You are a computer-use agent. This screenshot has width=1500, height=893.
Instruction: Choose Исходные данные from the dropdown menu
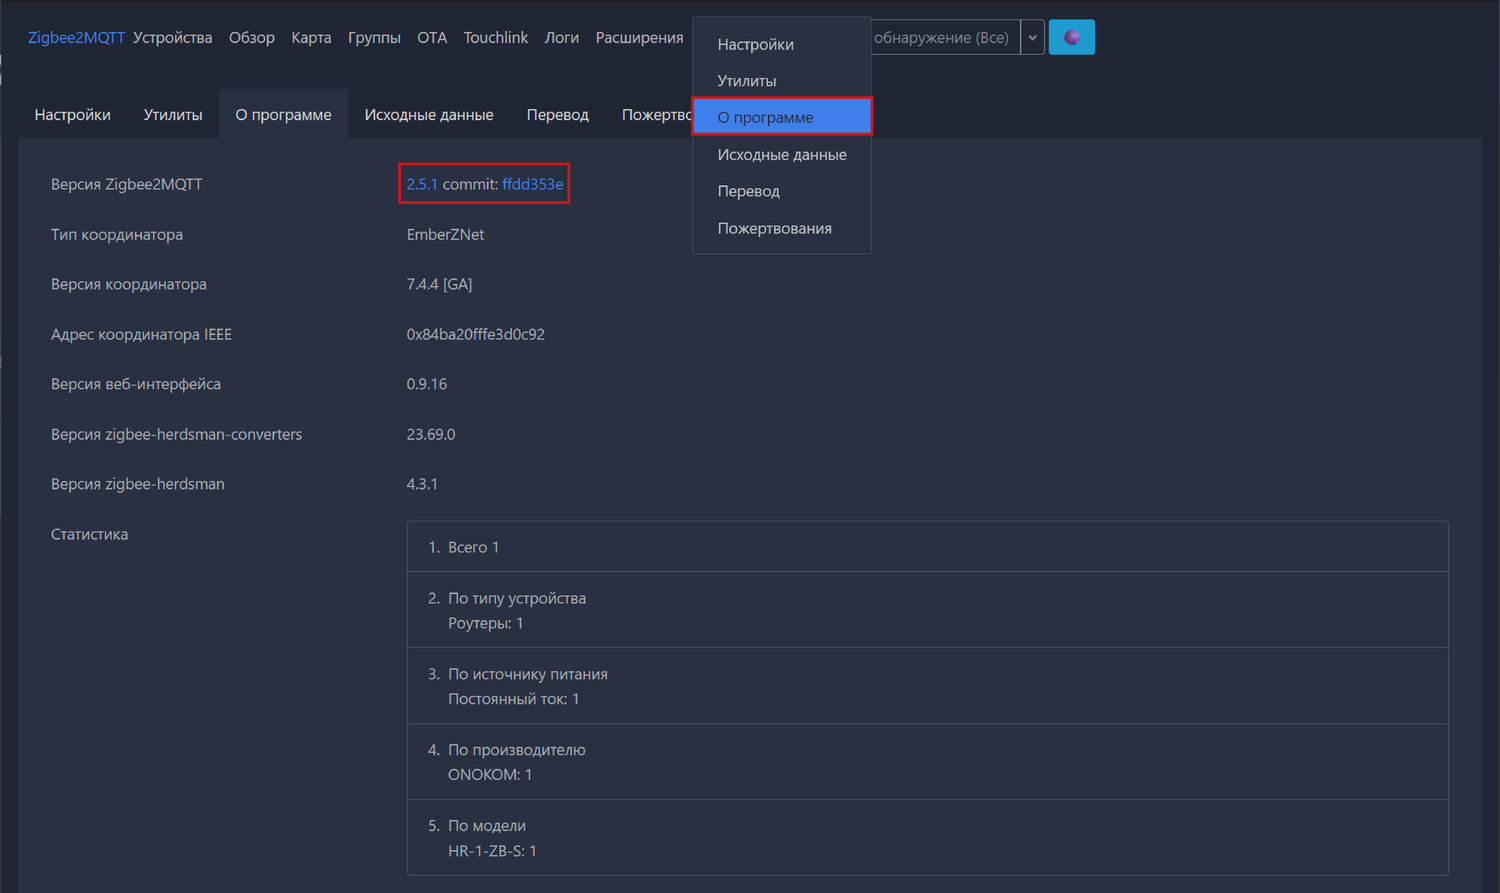[x=781, y=154]
